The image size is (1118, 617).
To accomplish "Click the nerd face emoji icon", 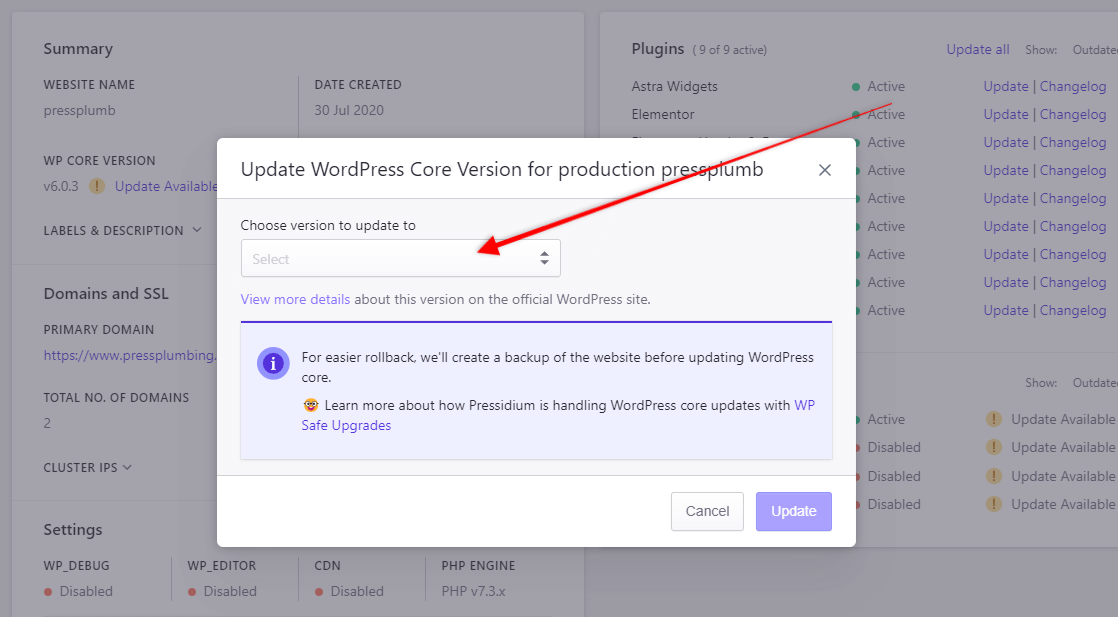I will pos(310,405).
